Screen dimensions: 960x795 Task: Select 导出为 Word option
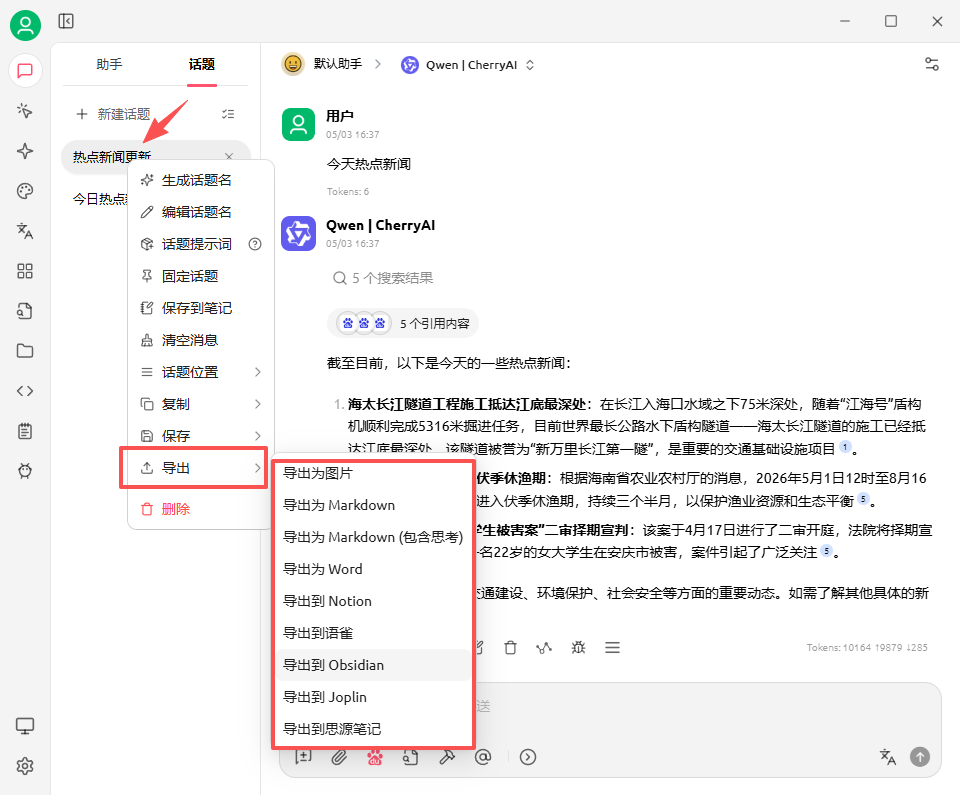click(x=373, y=569)
